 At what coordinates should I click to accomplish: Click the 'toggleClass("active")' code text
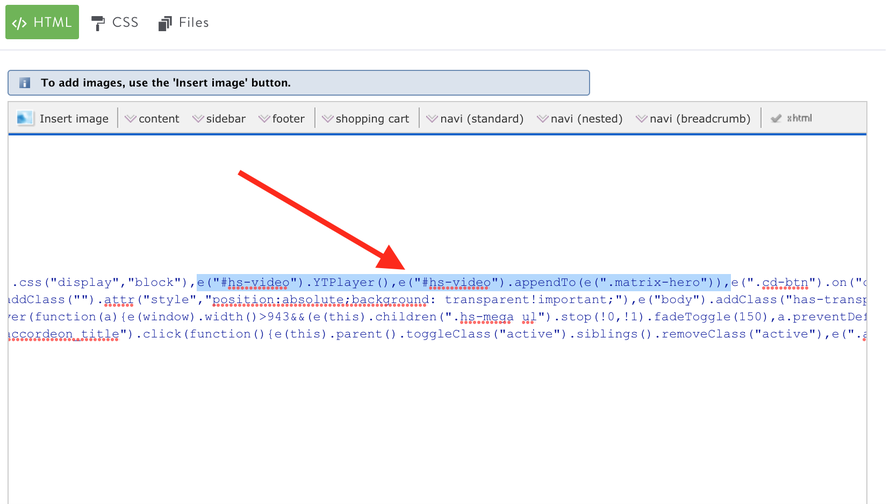486,334
